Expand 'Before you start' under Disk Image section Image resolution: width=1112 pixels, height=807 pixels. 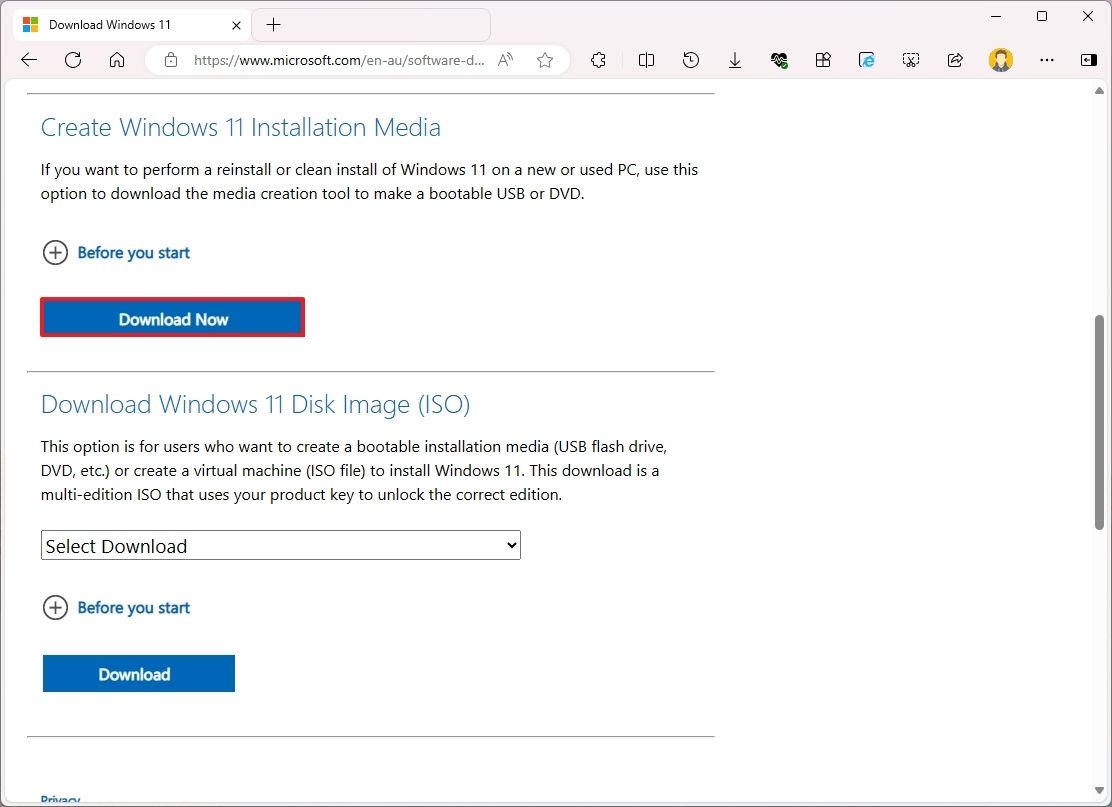point(116,607)
